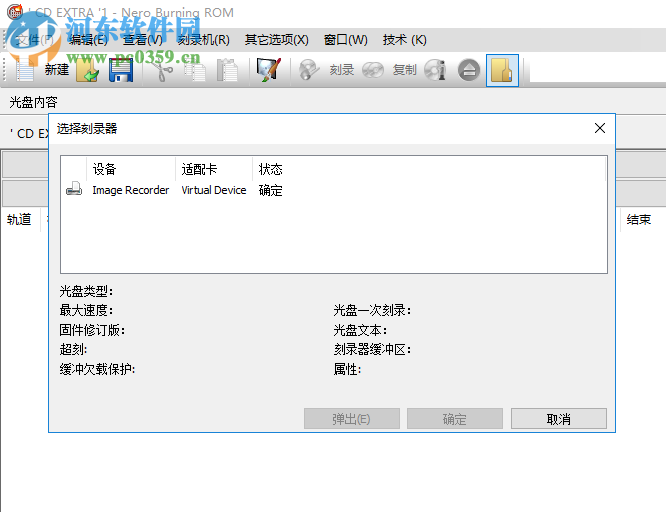Click the 取消 button
Screen dimensions: 666x512
[559, 419]
